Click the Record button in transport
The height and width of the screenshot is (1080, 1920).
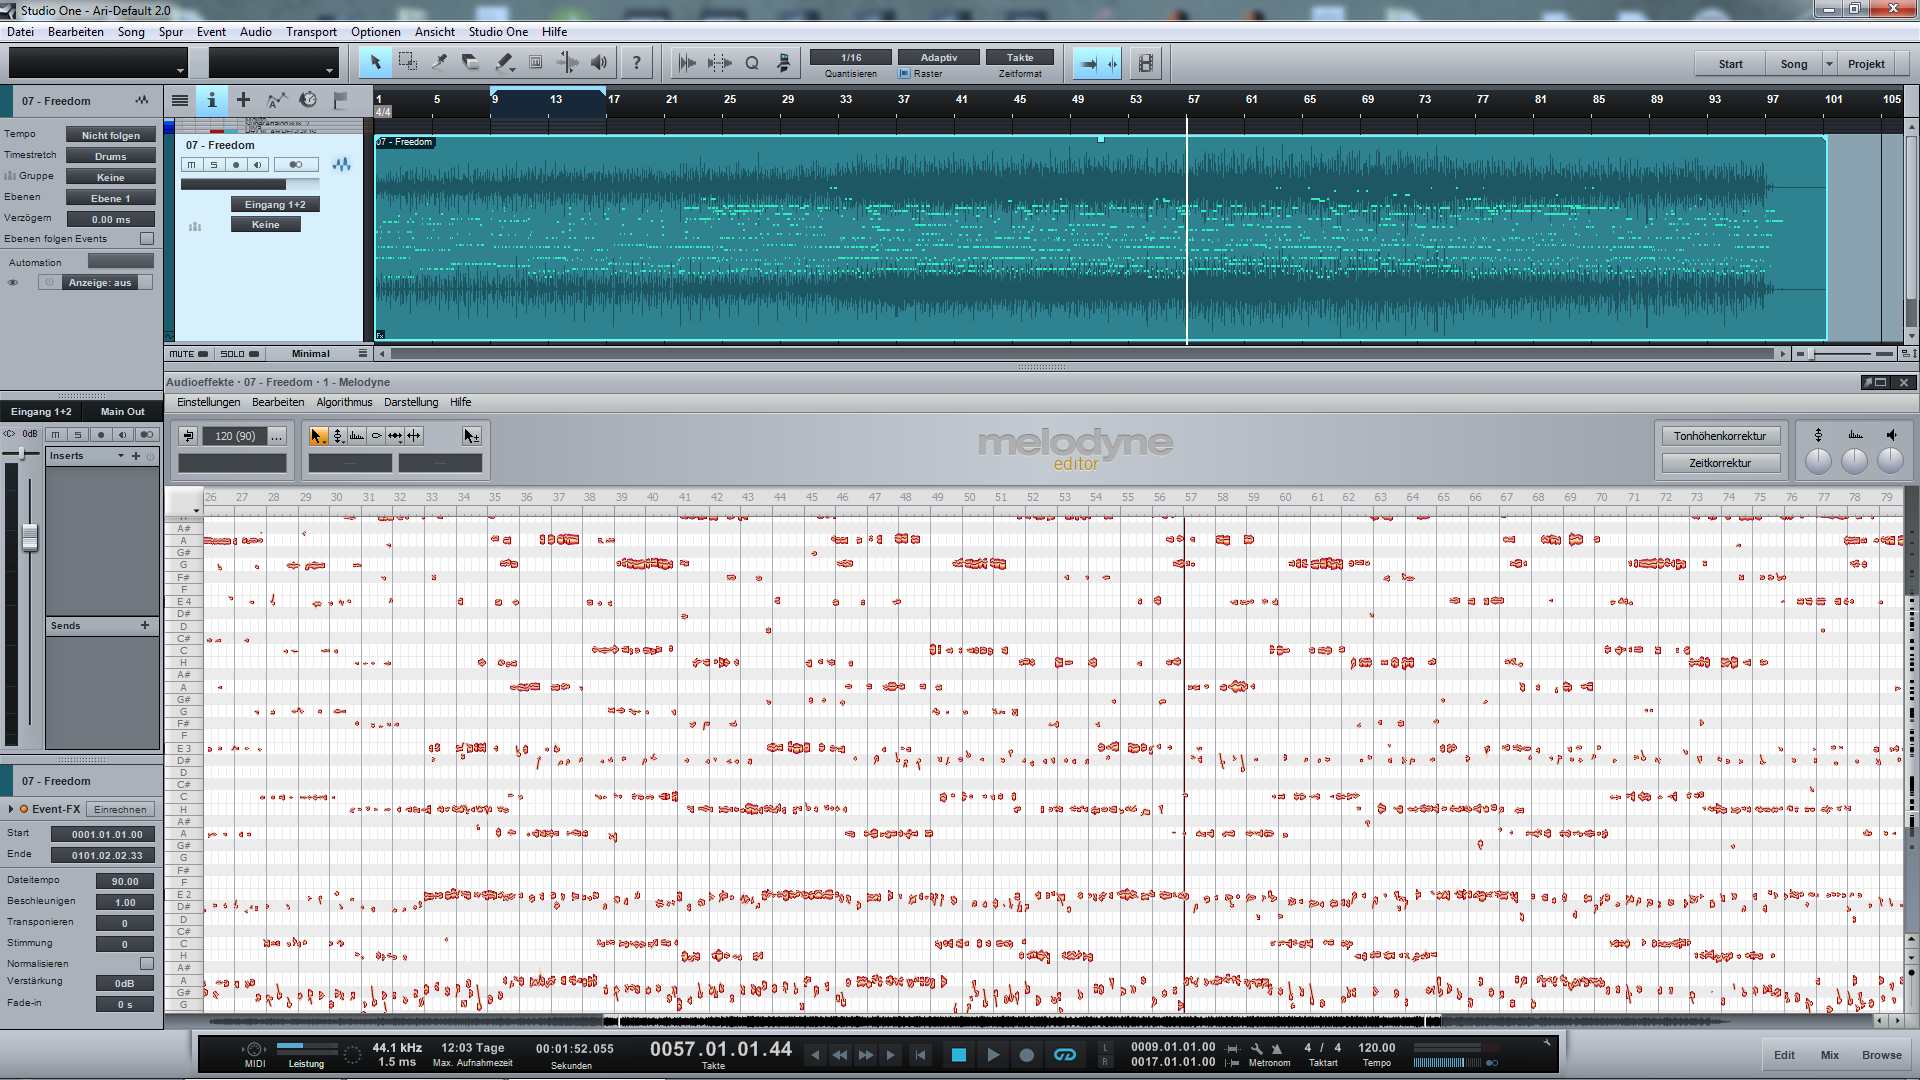pyautogui.click(x=1026, y=1054)
